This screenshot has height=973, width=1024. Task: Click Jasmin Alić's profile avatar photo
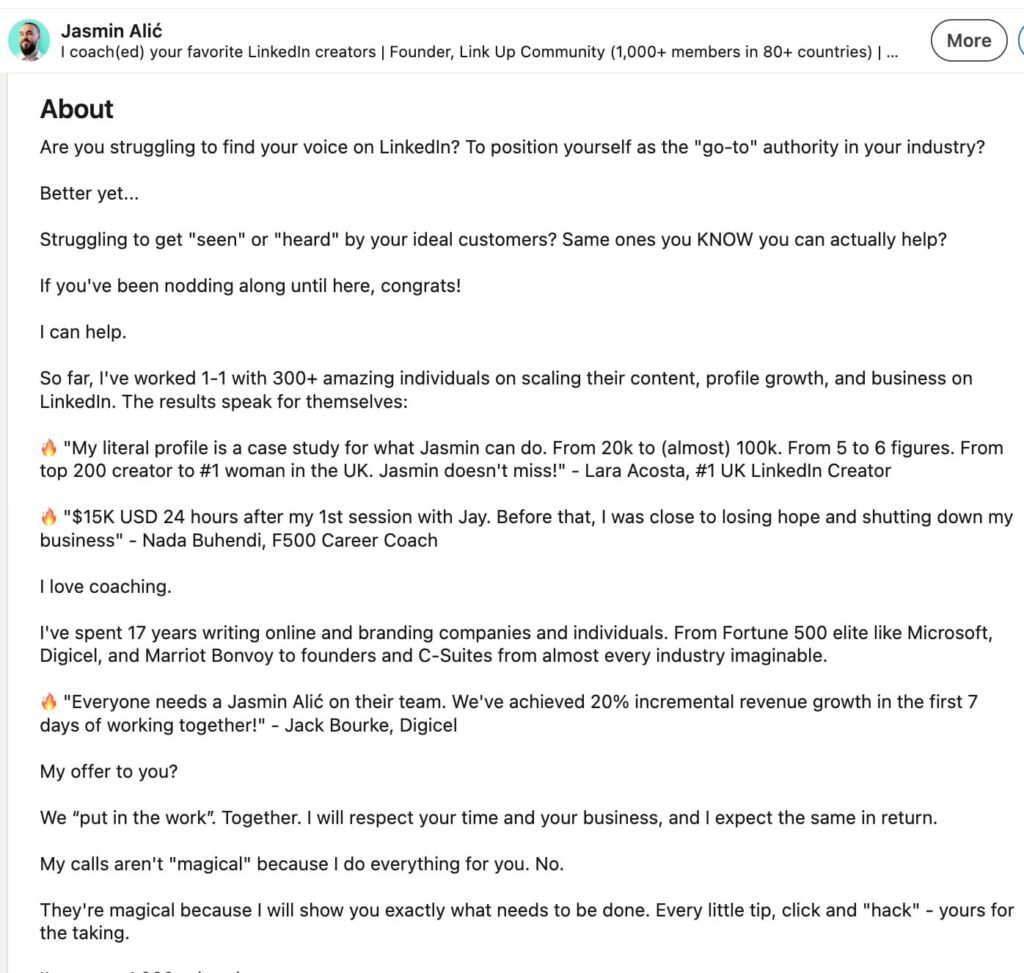(x=29, y=40)
